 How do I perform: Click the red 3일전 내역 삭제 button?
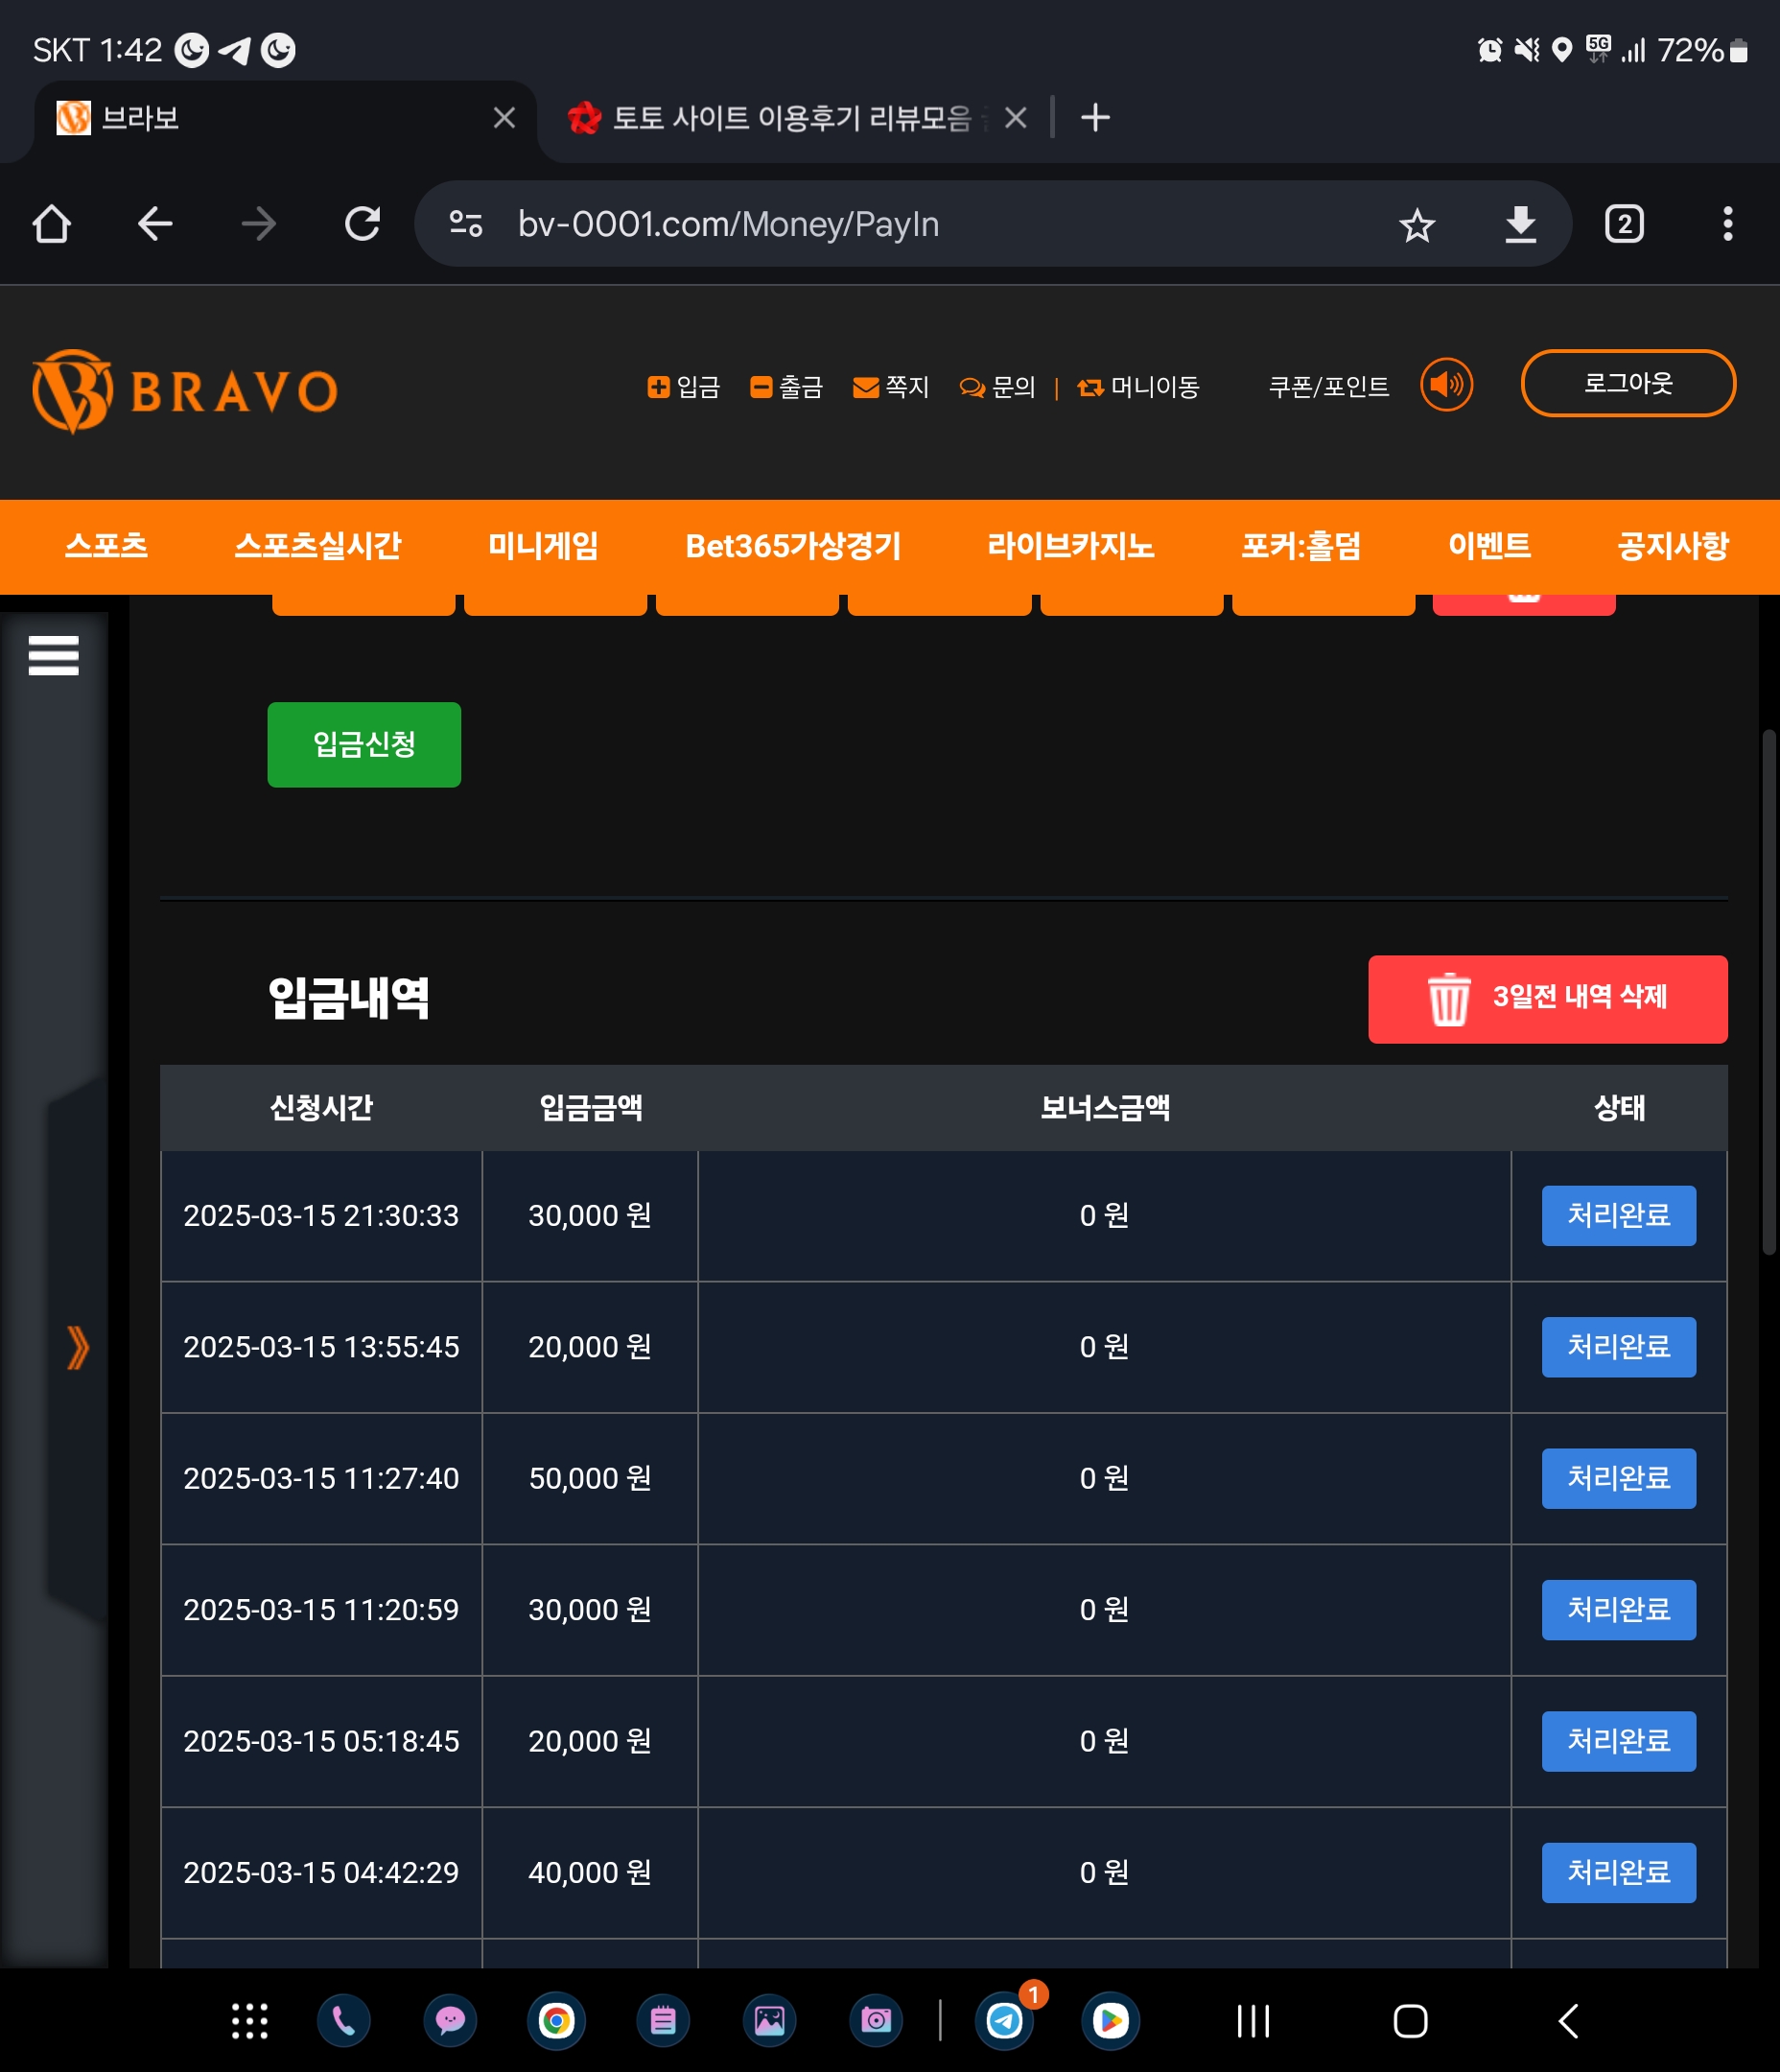tap(1547, 999)
